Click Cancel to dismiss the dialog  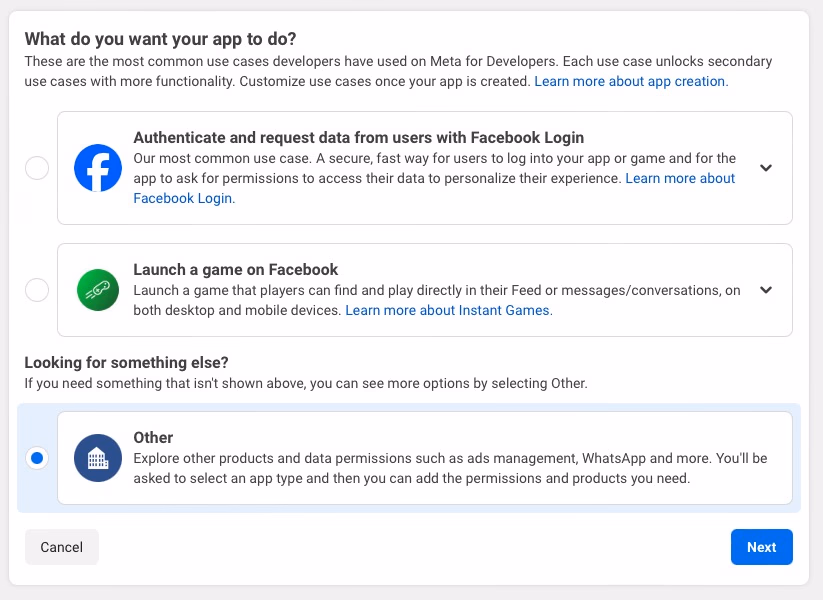click(61, 547)
